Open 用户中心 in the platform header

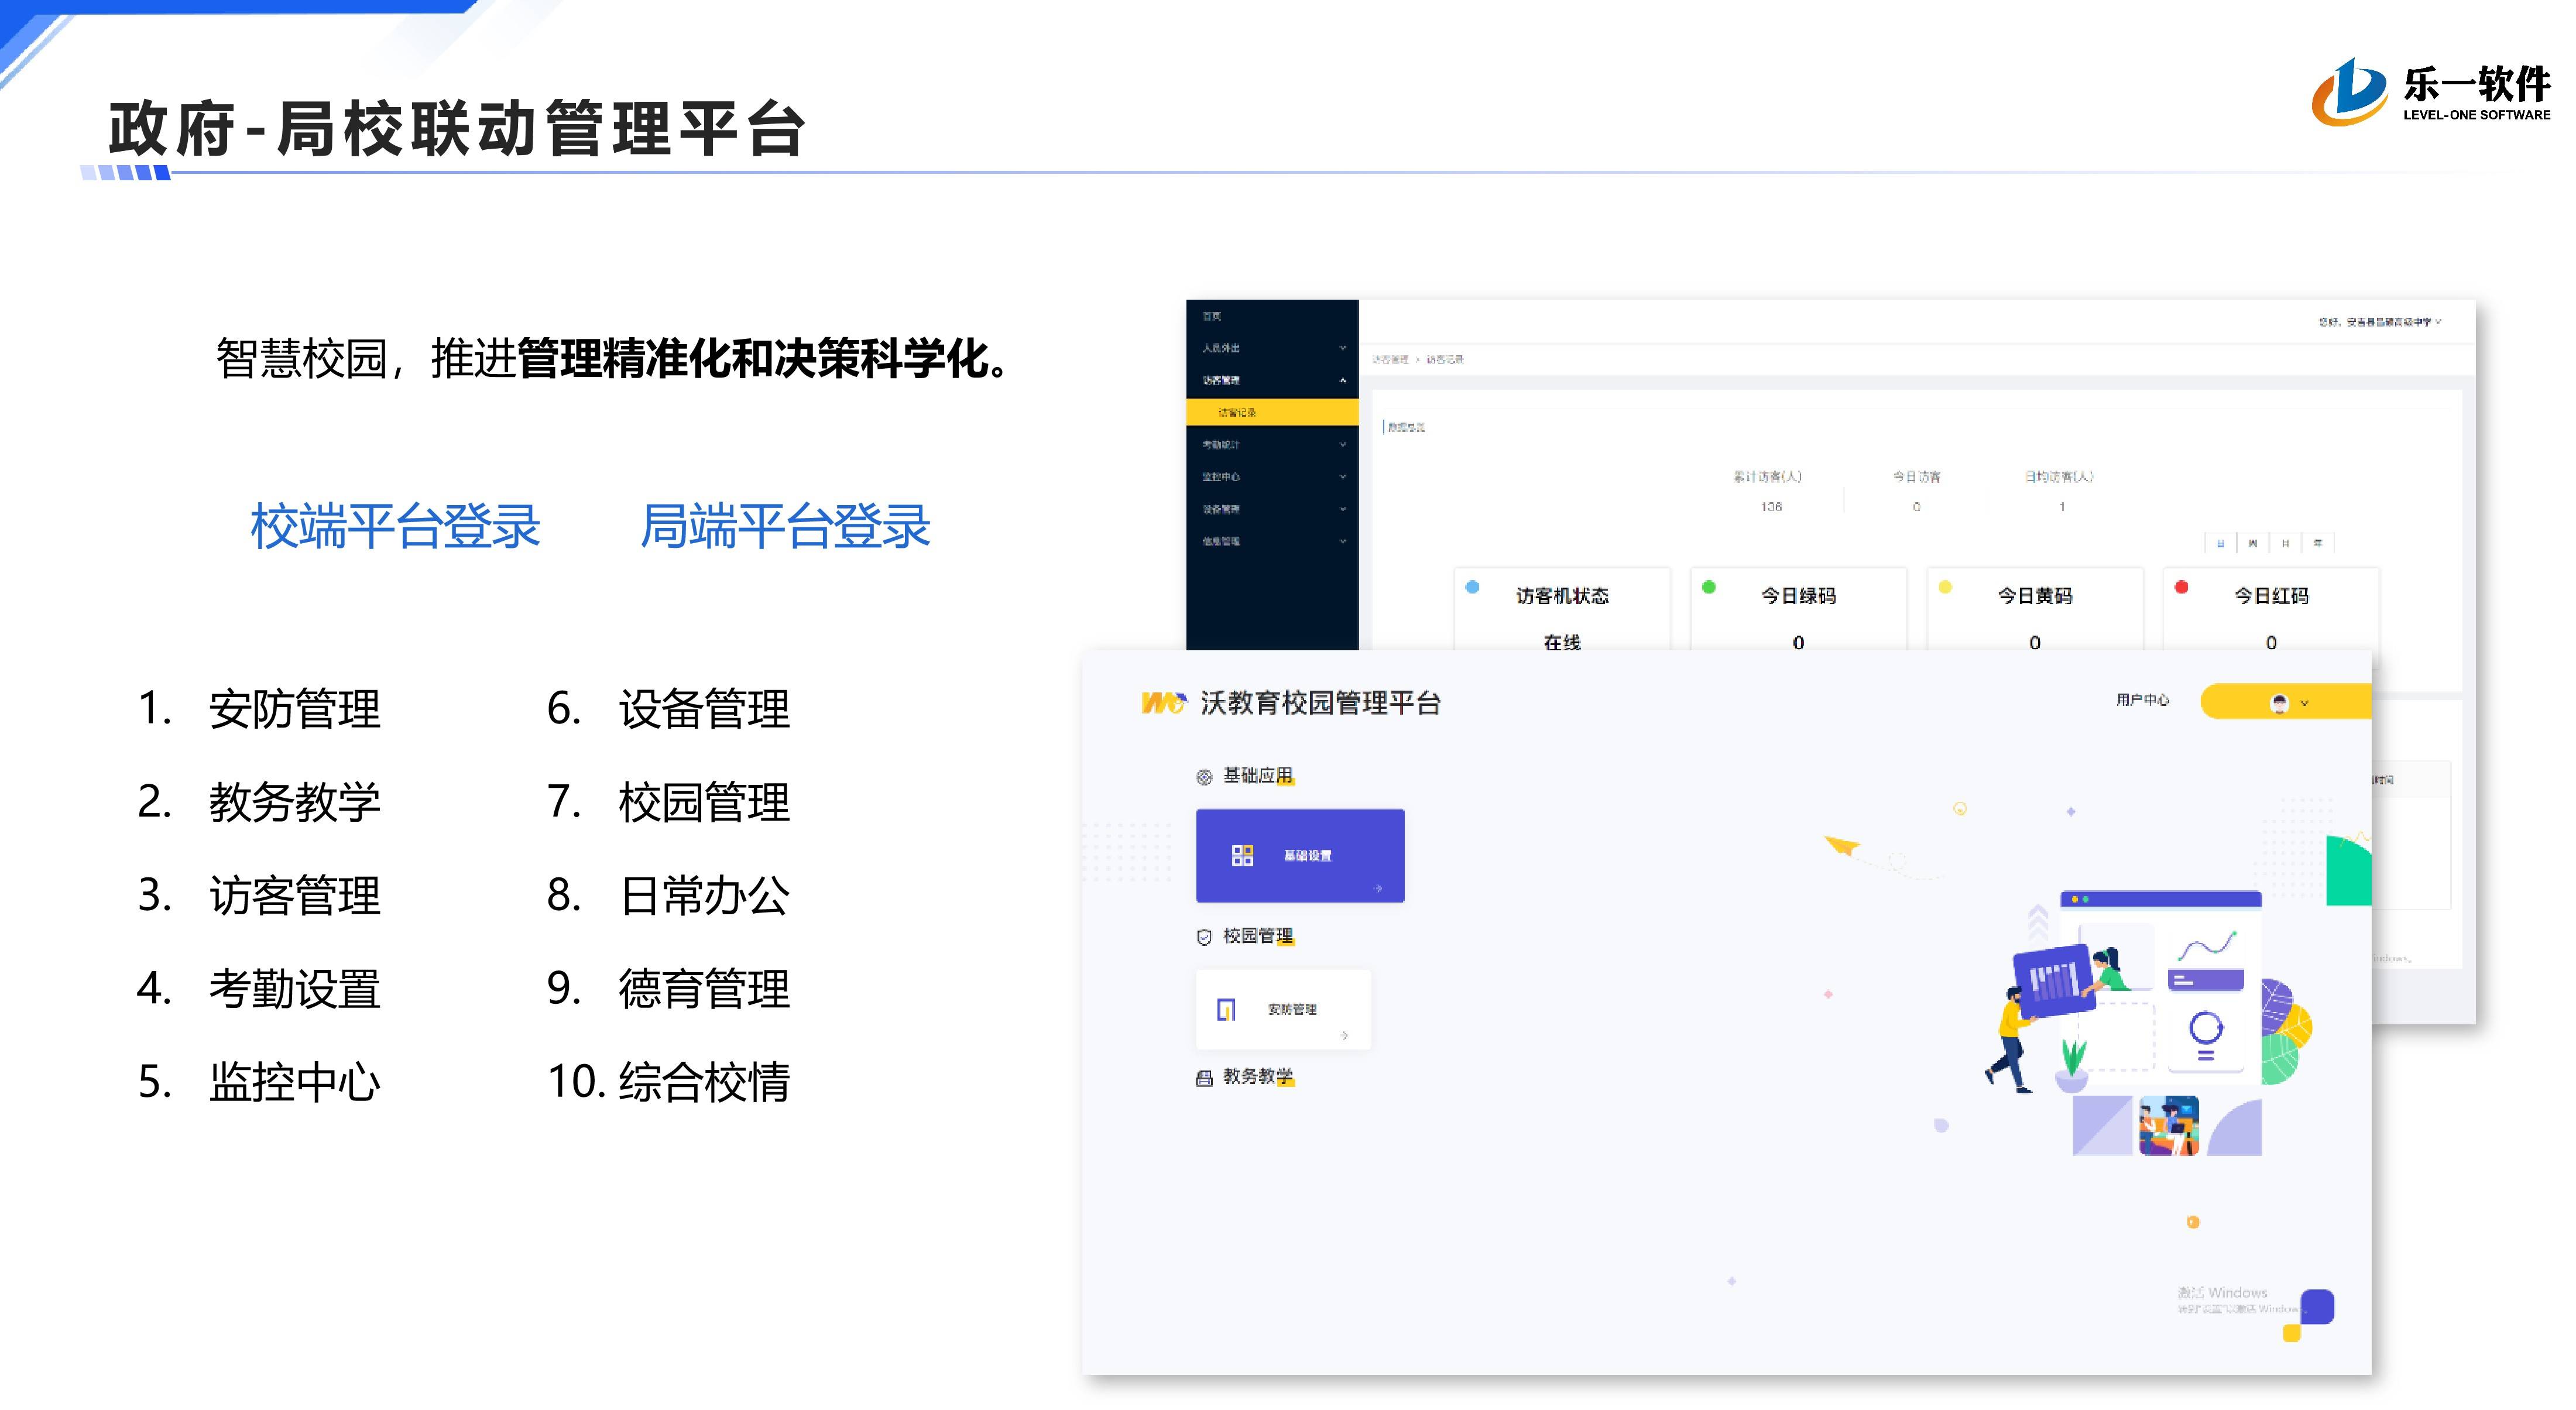pyautogui.click(x=2143, y=700)
